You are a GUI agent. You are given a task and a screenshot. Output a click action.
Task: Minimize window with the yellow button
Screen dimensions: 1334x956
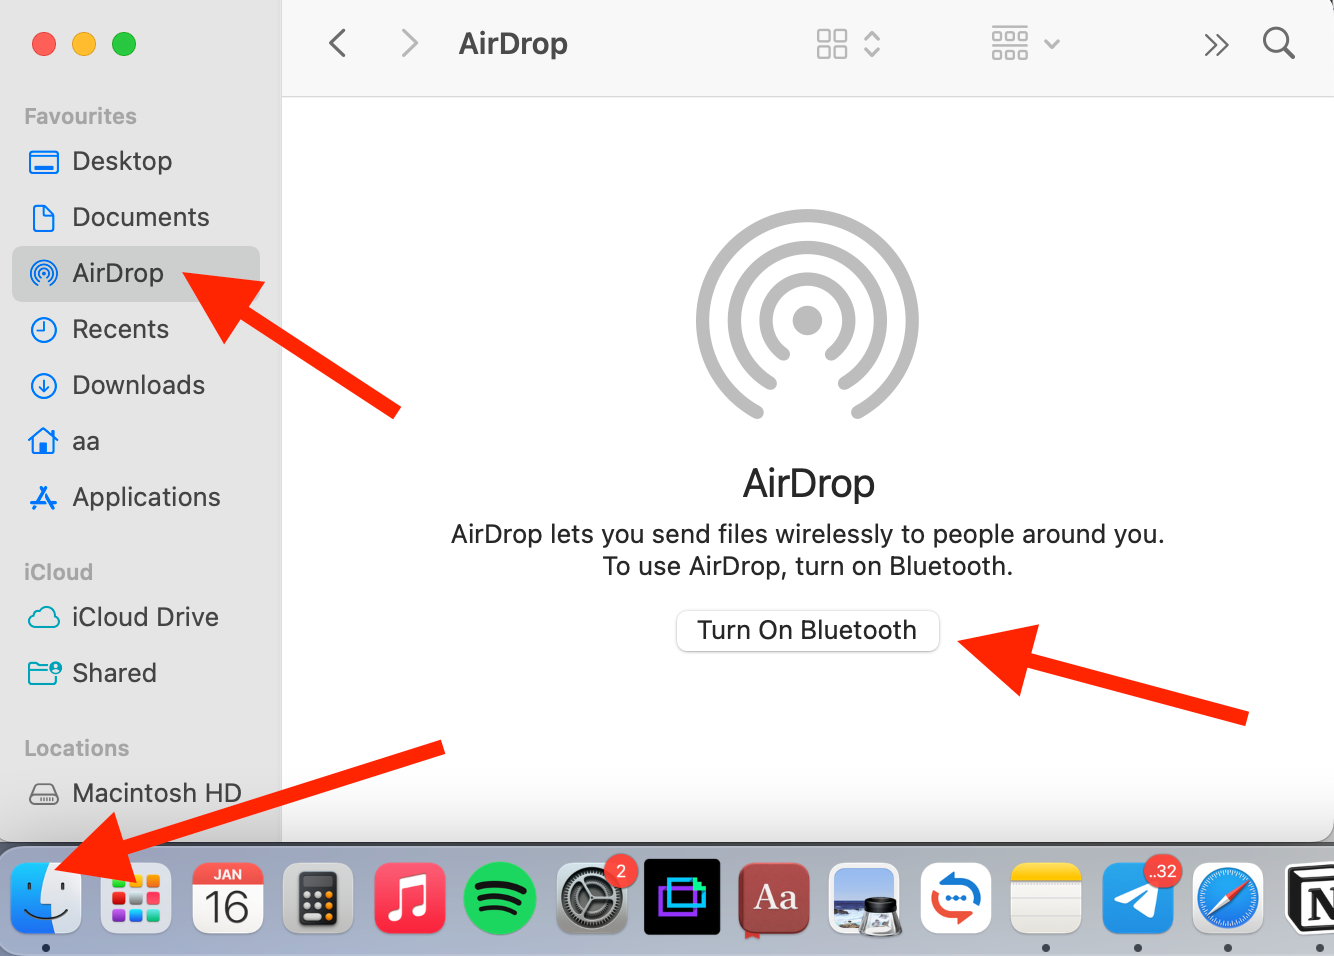click(84, 44)
